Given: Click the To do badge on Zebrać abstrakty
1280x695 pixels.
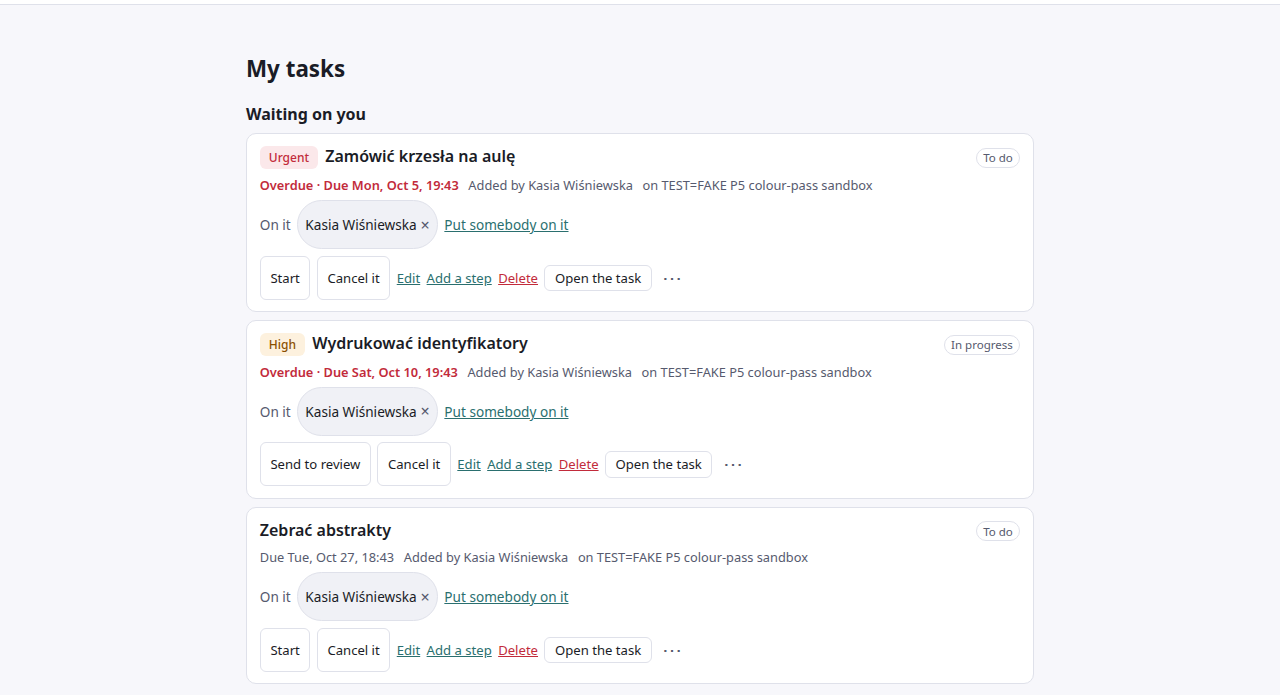Looking at the screenshot, I should [998, 532].
